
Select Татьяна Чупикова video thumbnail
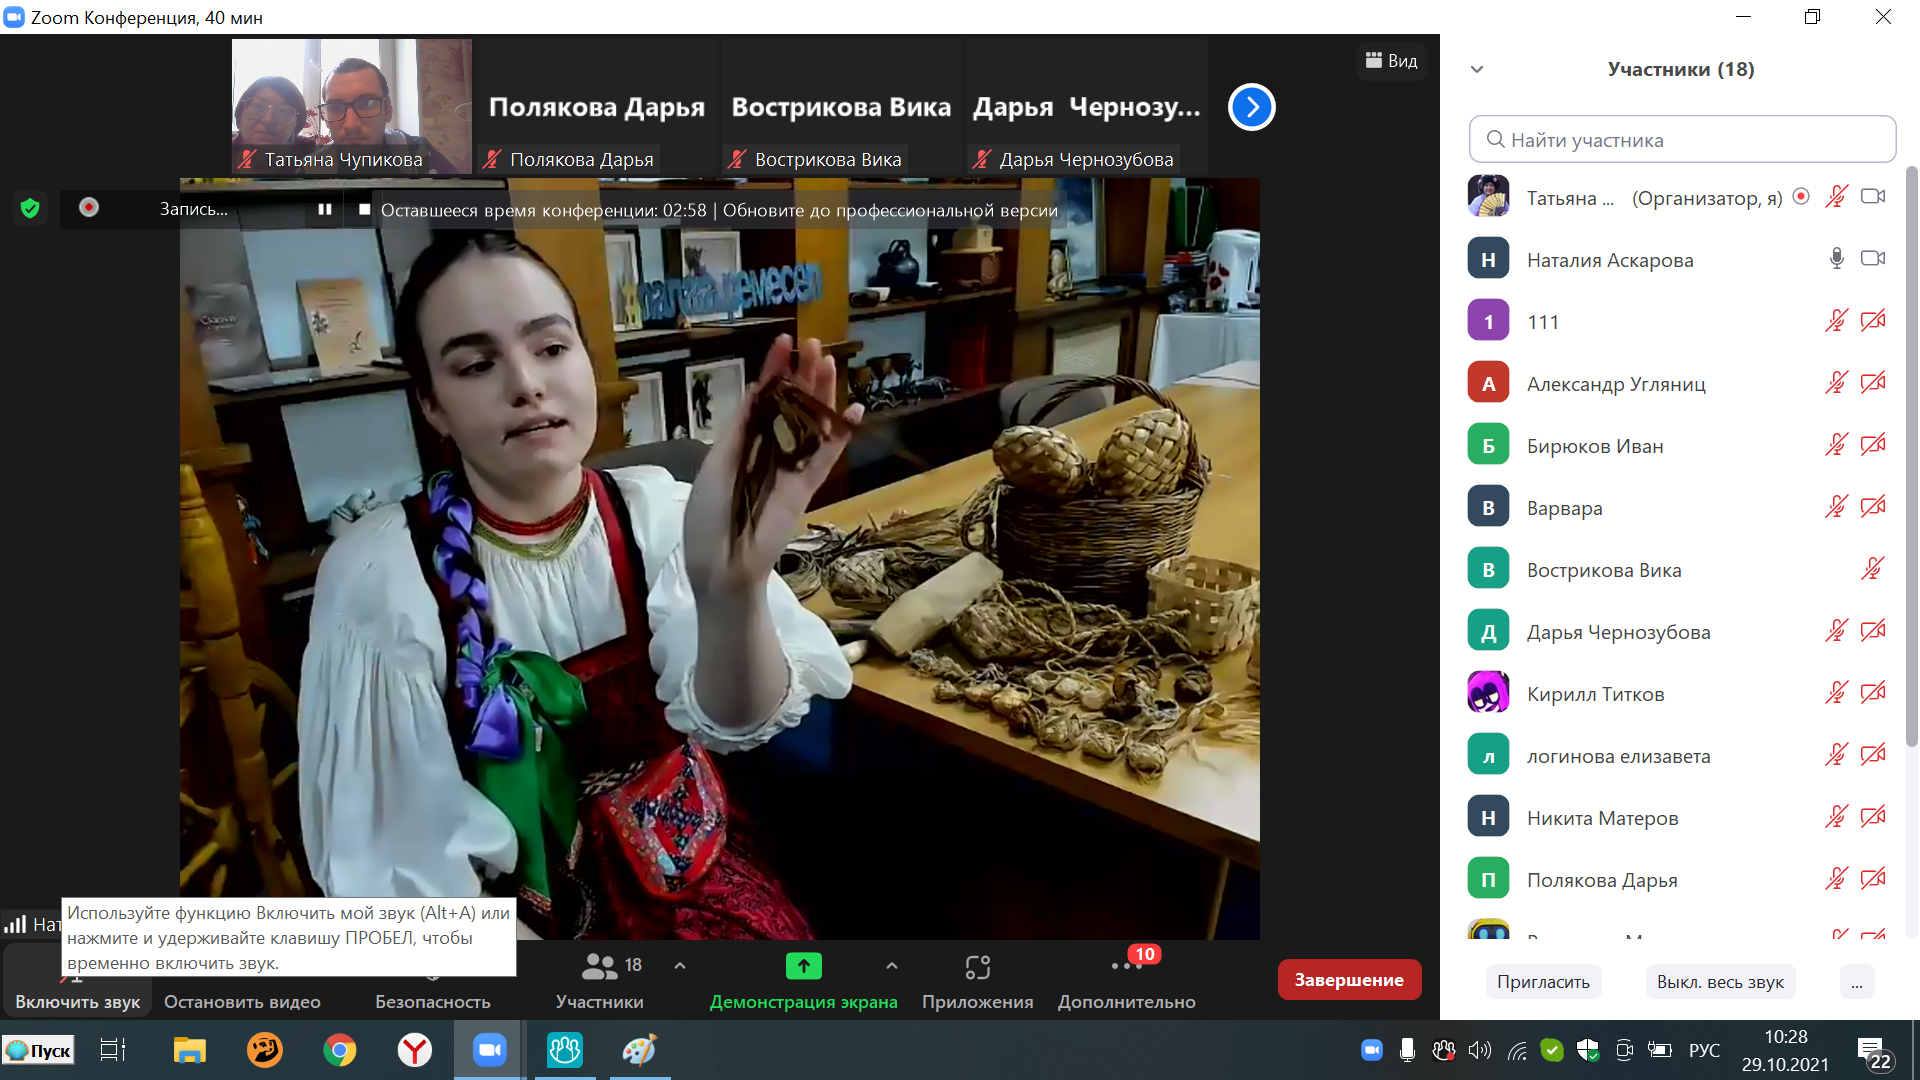(x=352, y=106)
